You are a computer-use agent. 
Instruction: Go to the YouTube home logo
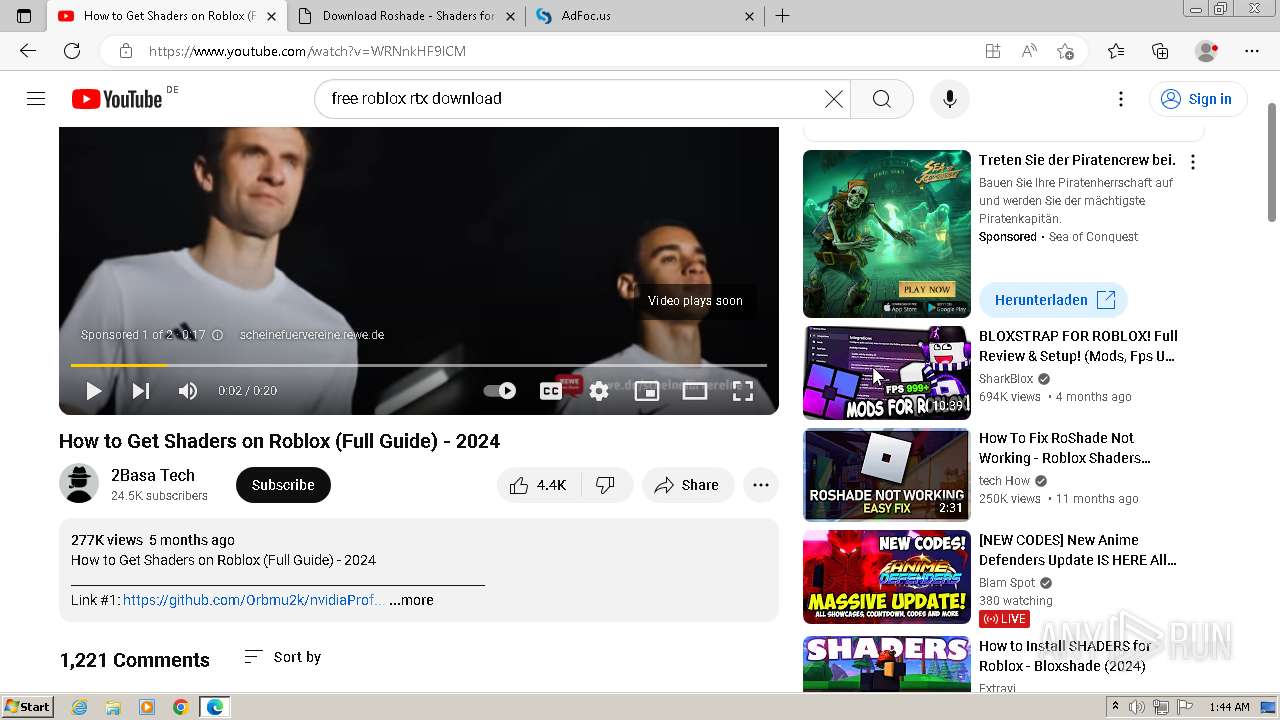point(117,99)
